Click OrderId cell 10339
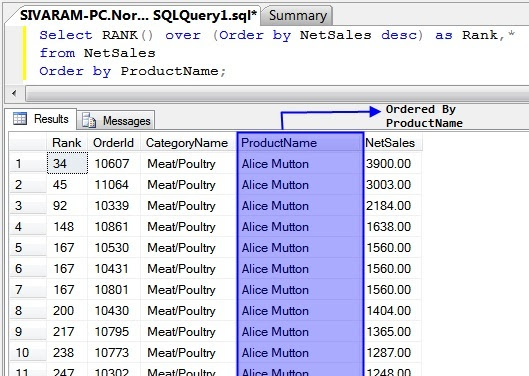529x376 pixels. 114,206
